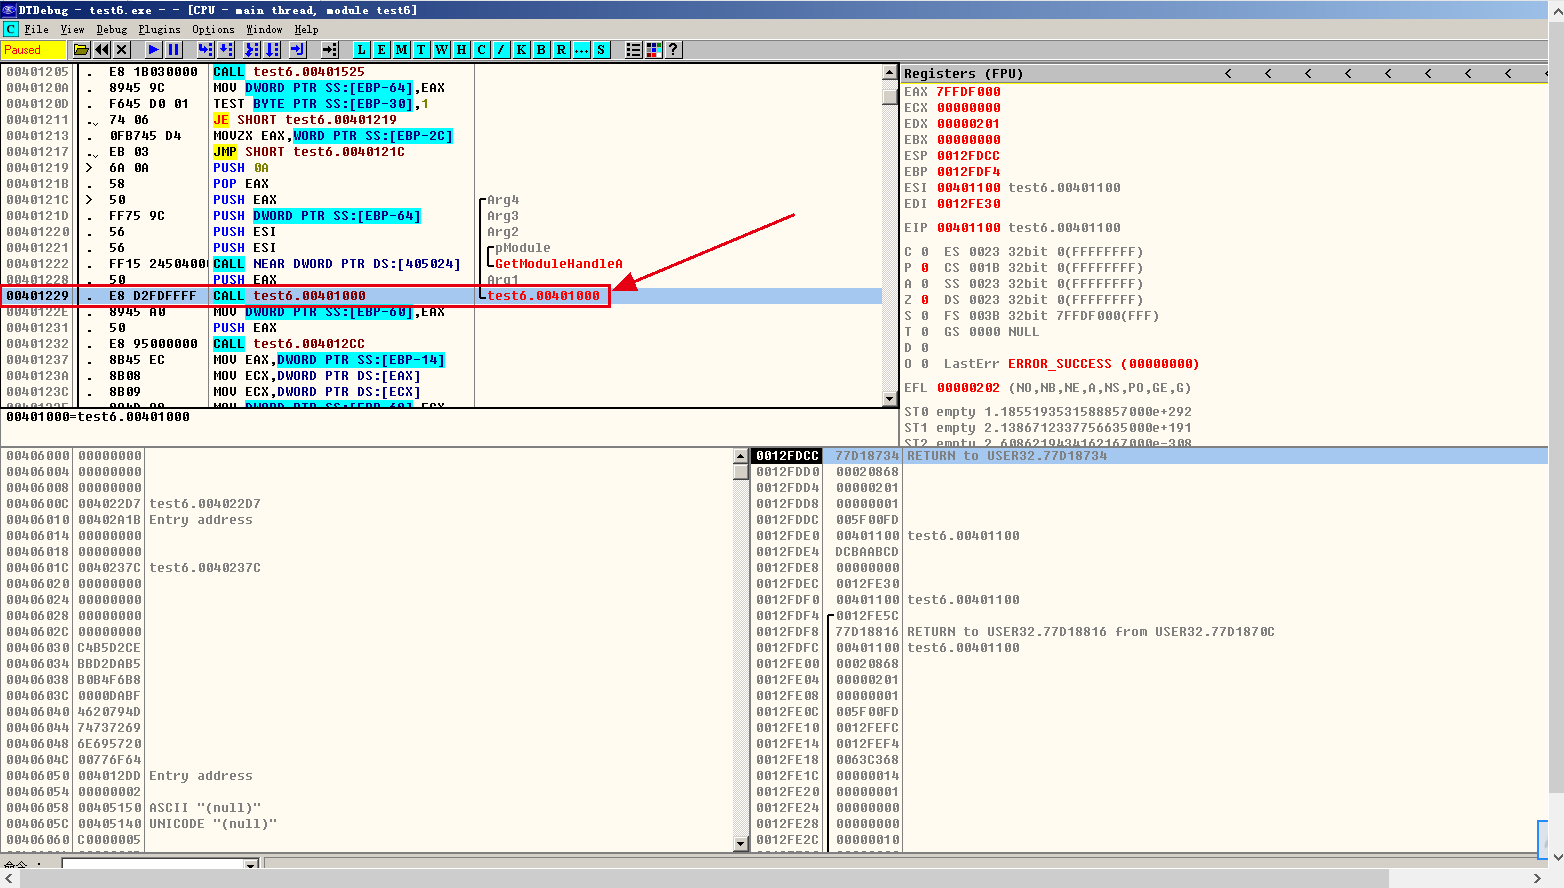1564x888 pixels.
Task: Click the Trace Into toolbar icon
Action: point(252,49)
